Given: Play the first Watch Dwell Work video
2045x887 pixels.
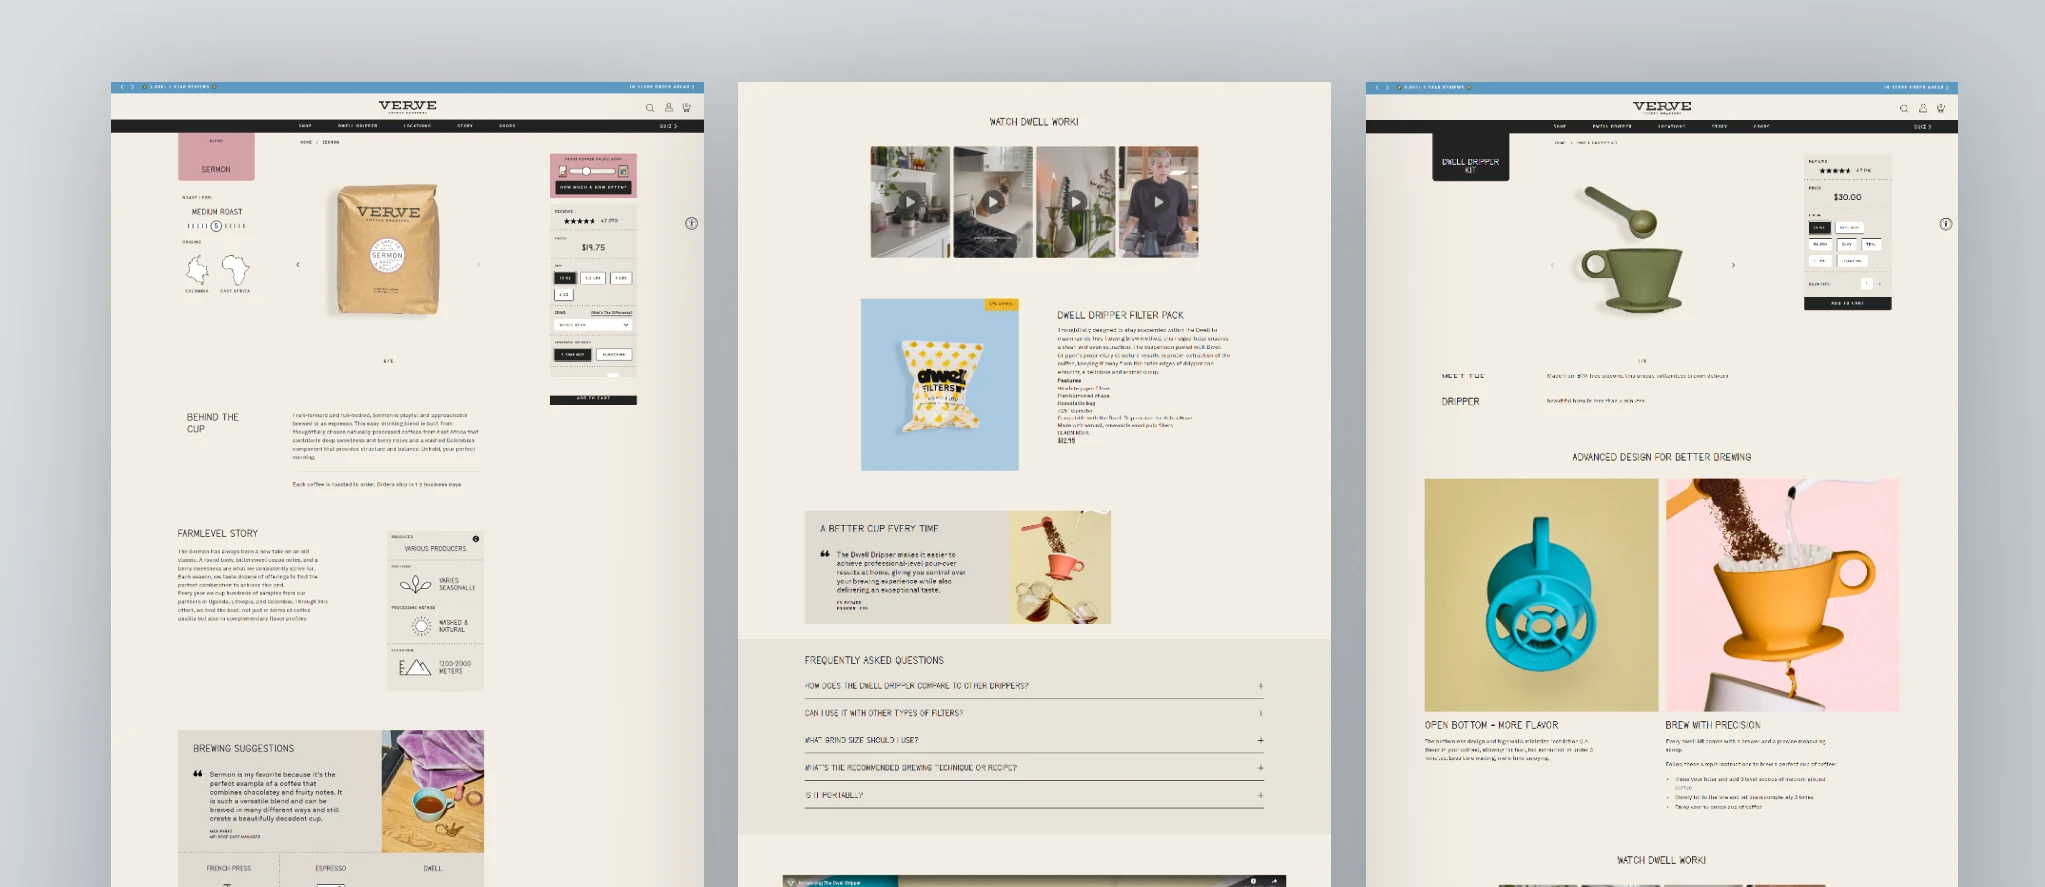Looking at the screenshot, I should click(x=909, y=201).
